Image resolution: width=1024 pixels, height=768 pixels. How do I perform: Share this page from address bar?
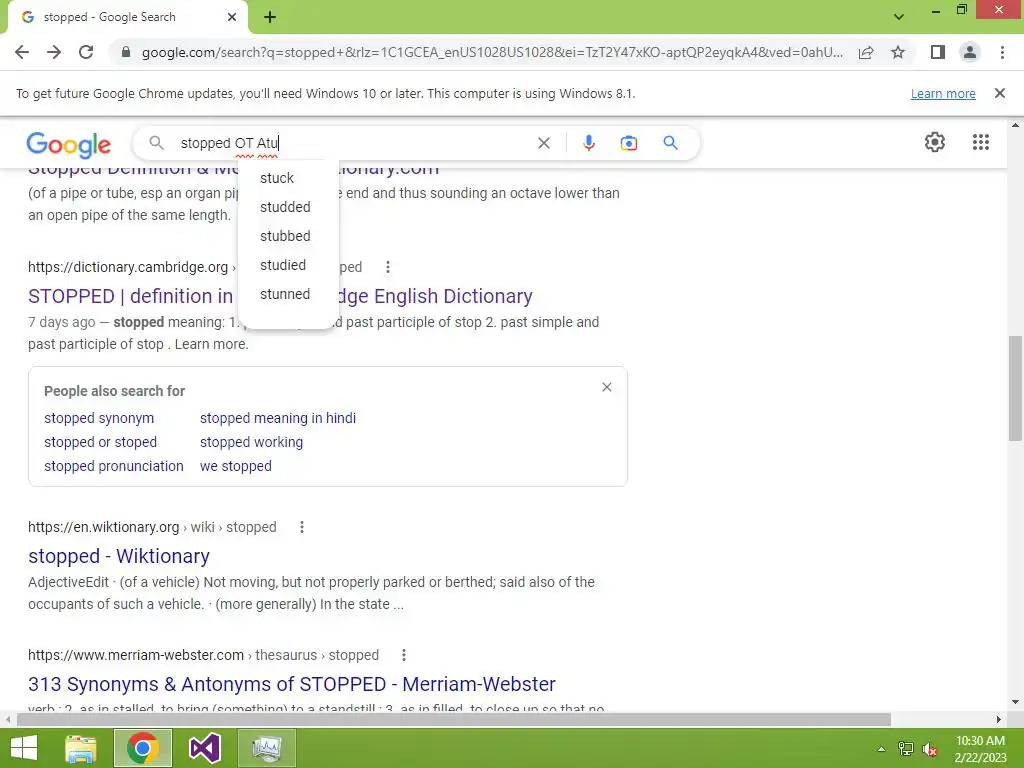pyautogui.click(x=866, y=52)
